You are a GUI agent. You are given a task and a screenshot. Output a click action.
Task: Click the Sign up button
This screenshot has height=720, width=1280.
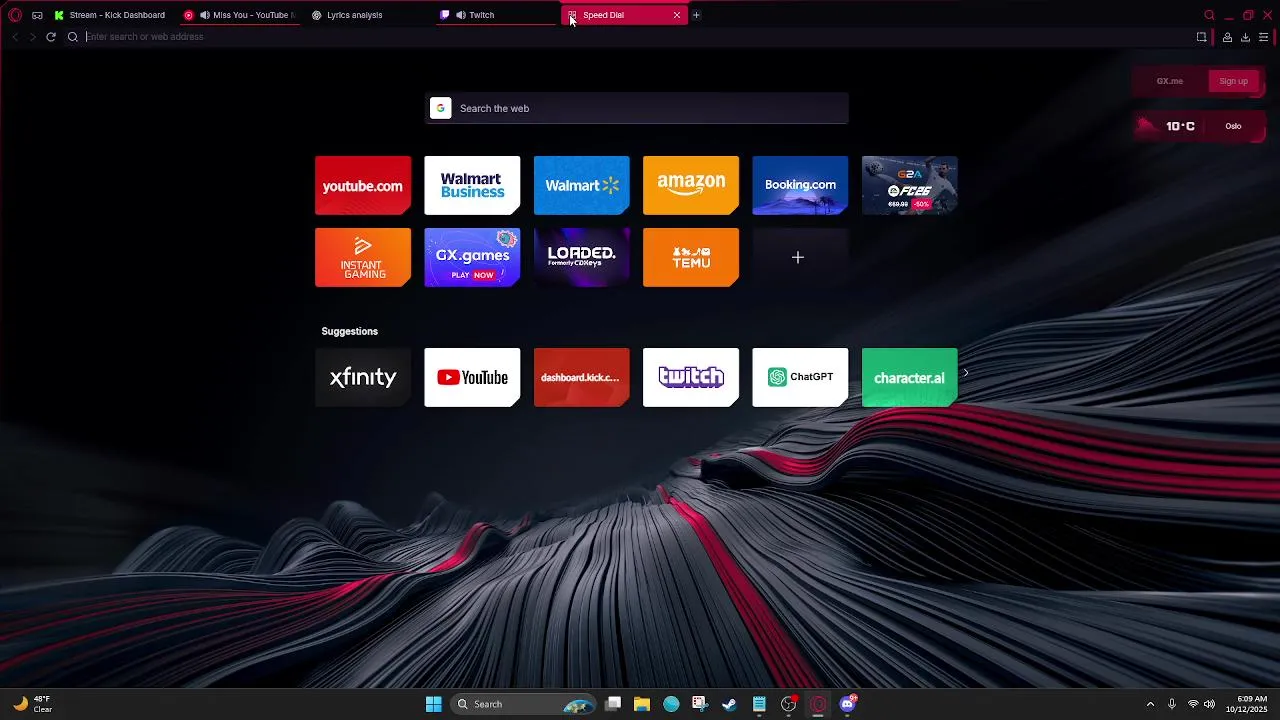coord(1233,81)
